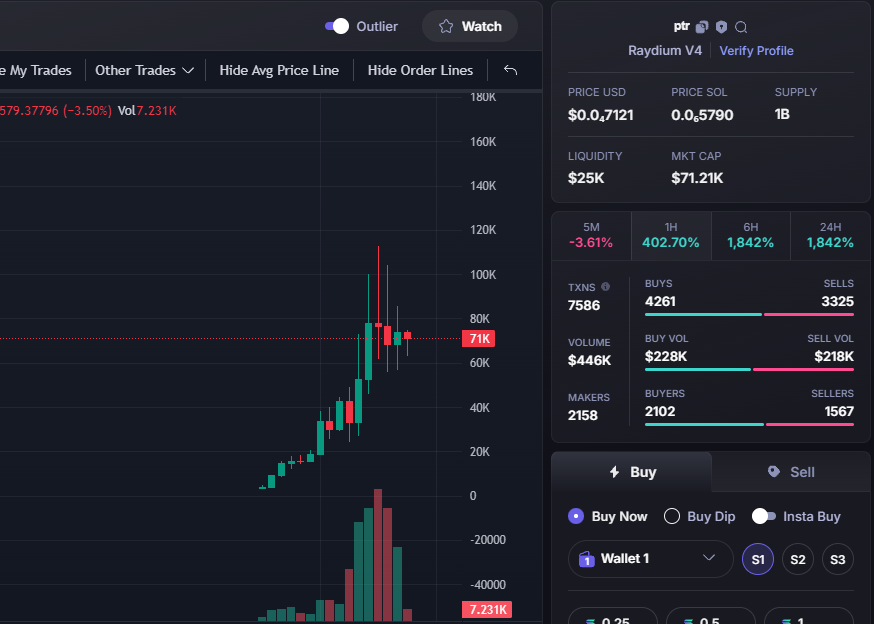Choose the 0.25 SOL amount button
This screenshot has height=624, width=874.
[x=613, y=616]
